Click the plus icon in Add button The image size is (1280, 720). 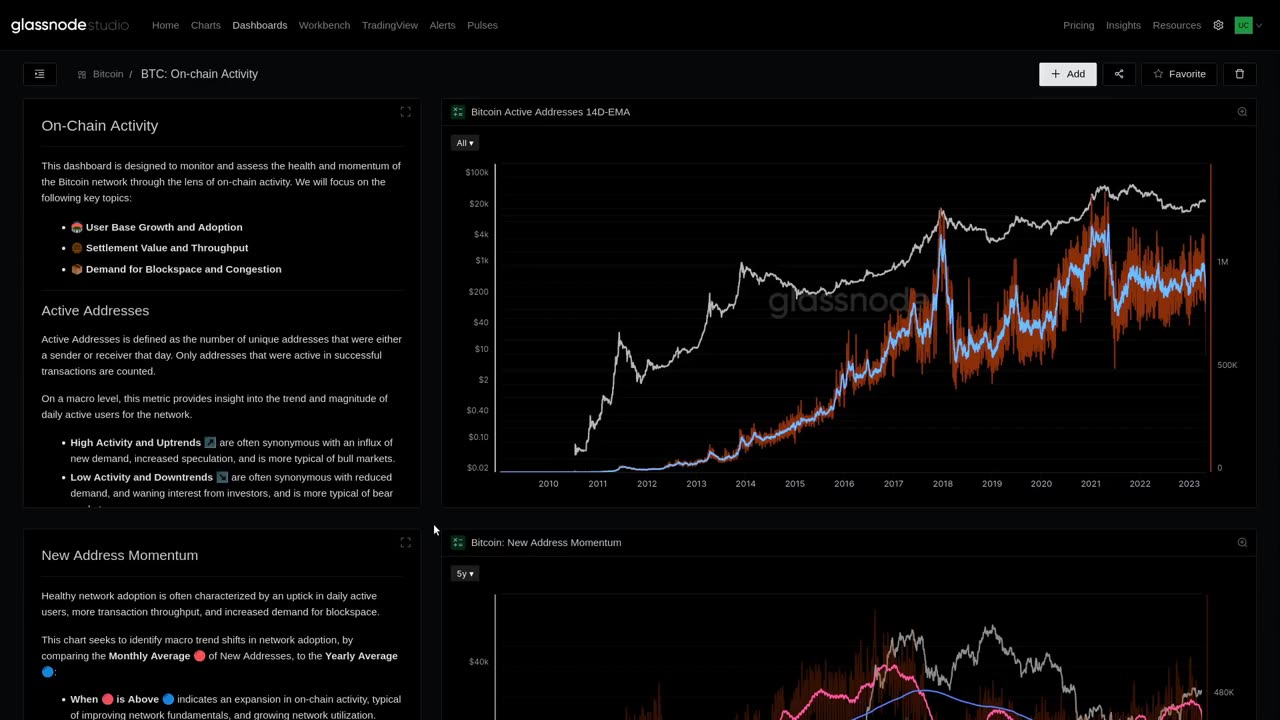(1055, 74)
